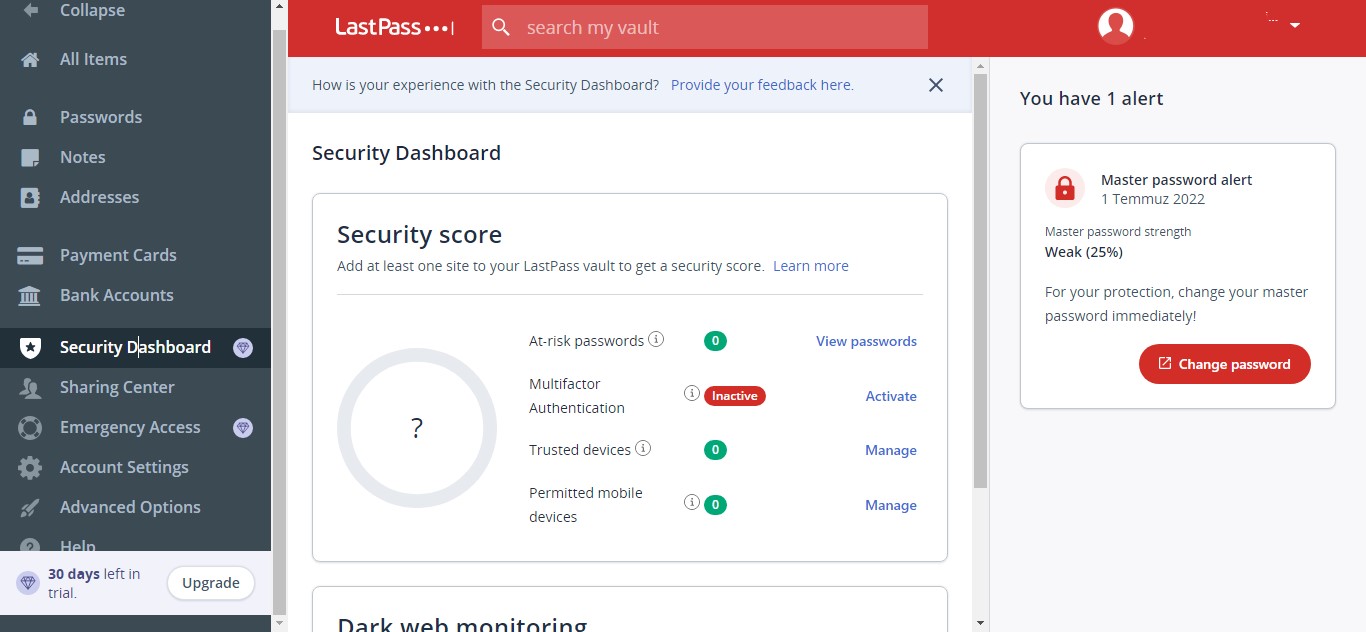Click the Sharing Center people icon

pos(30,387)
